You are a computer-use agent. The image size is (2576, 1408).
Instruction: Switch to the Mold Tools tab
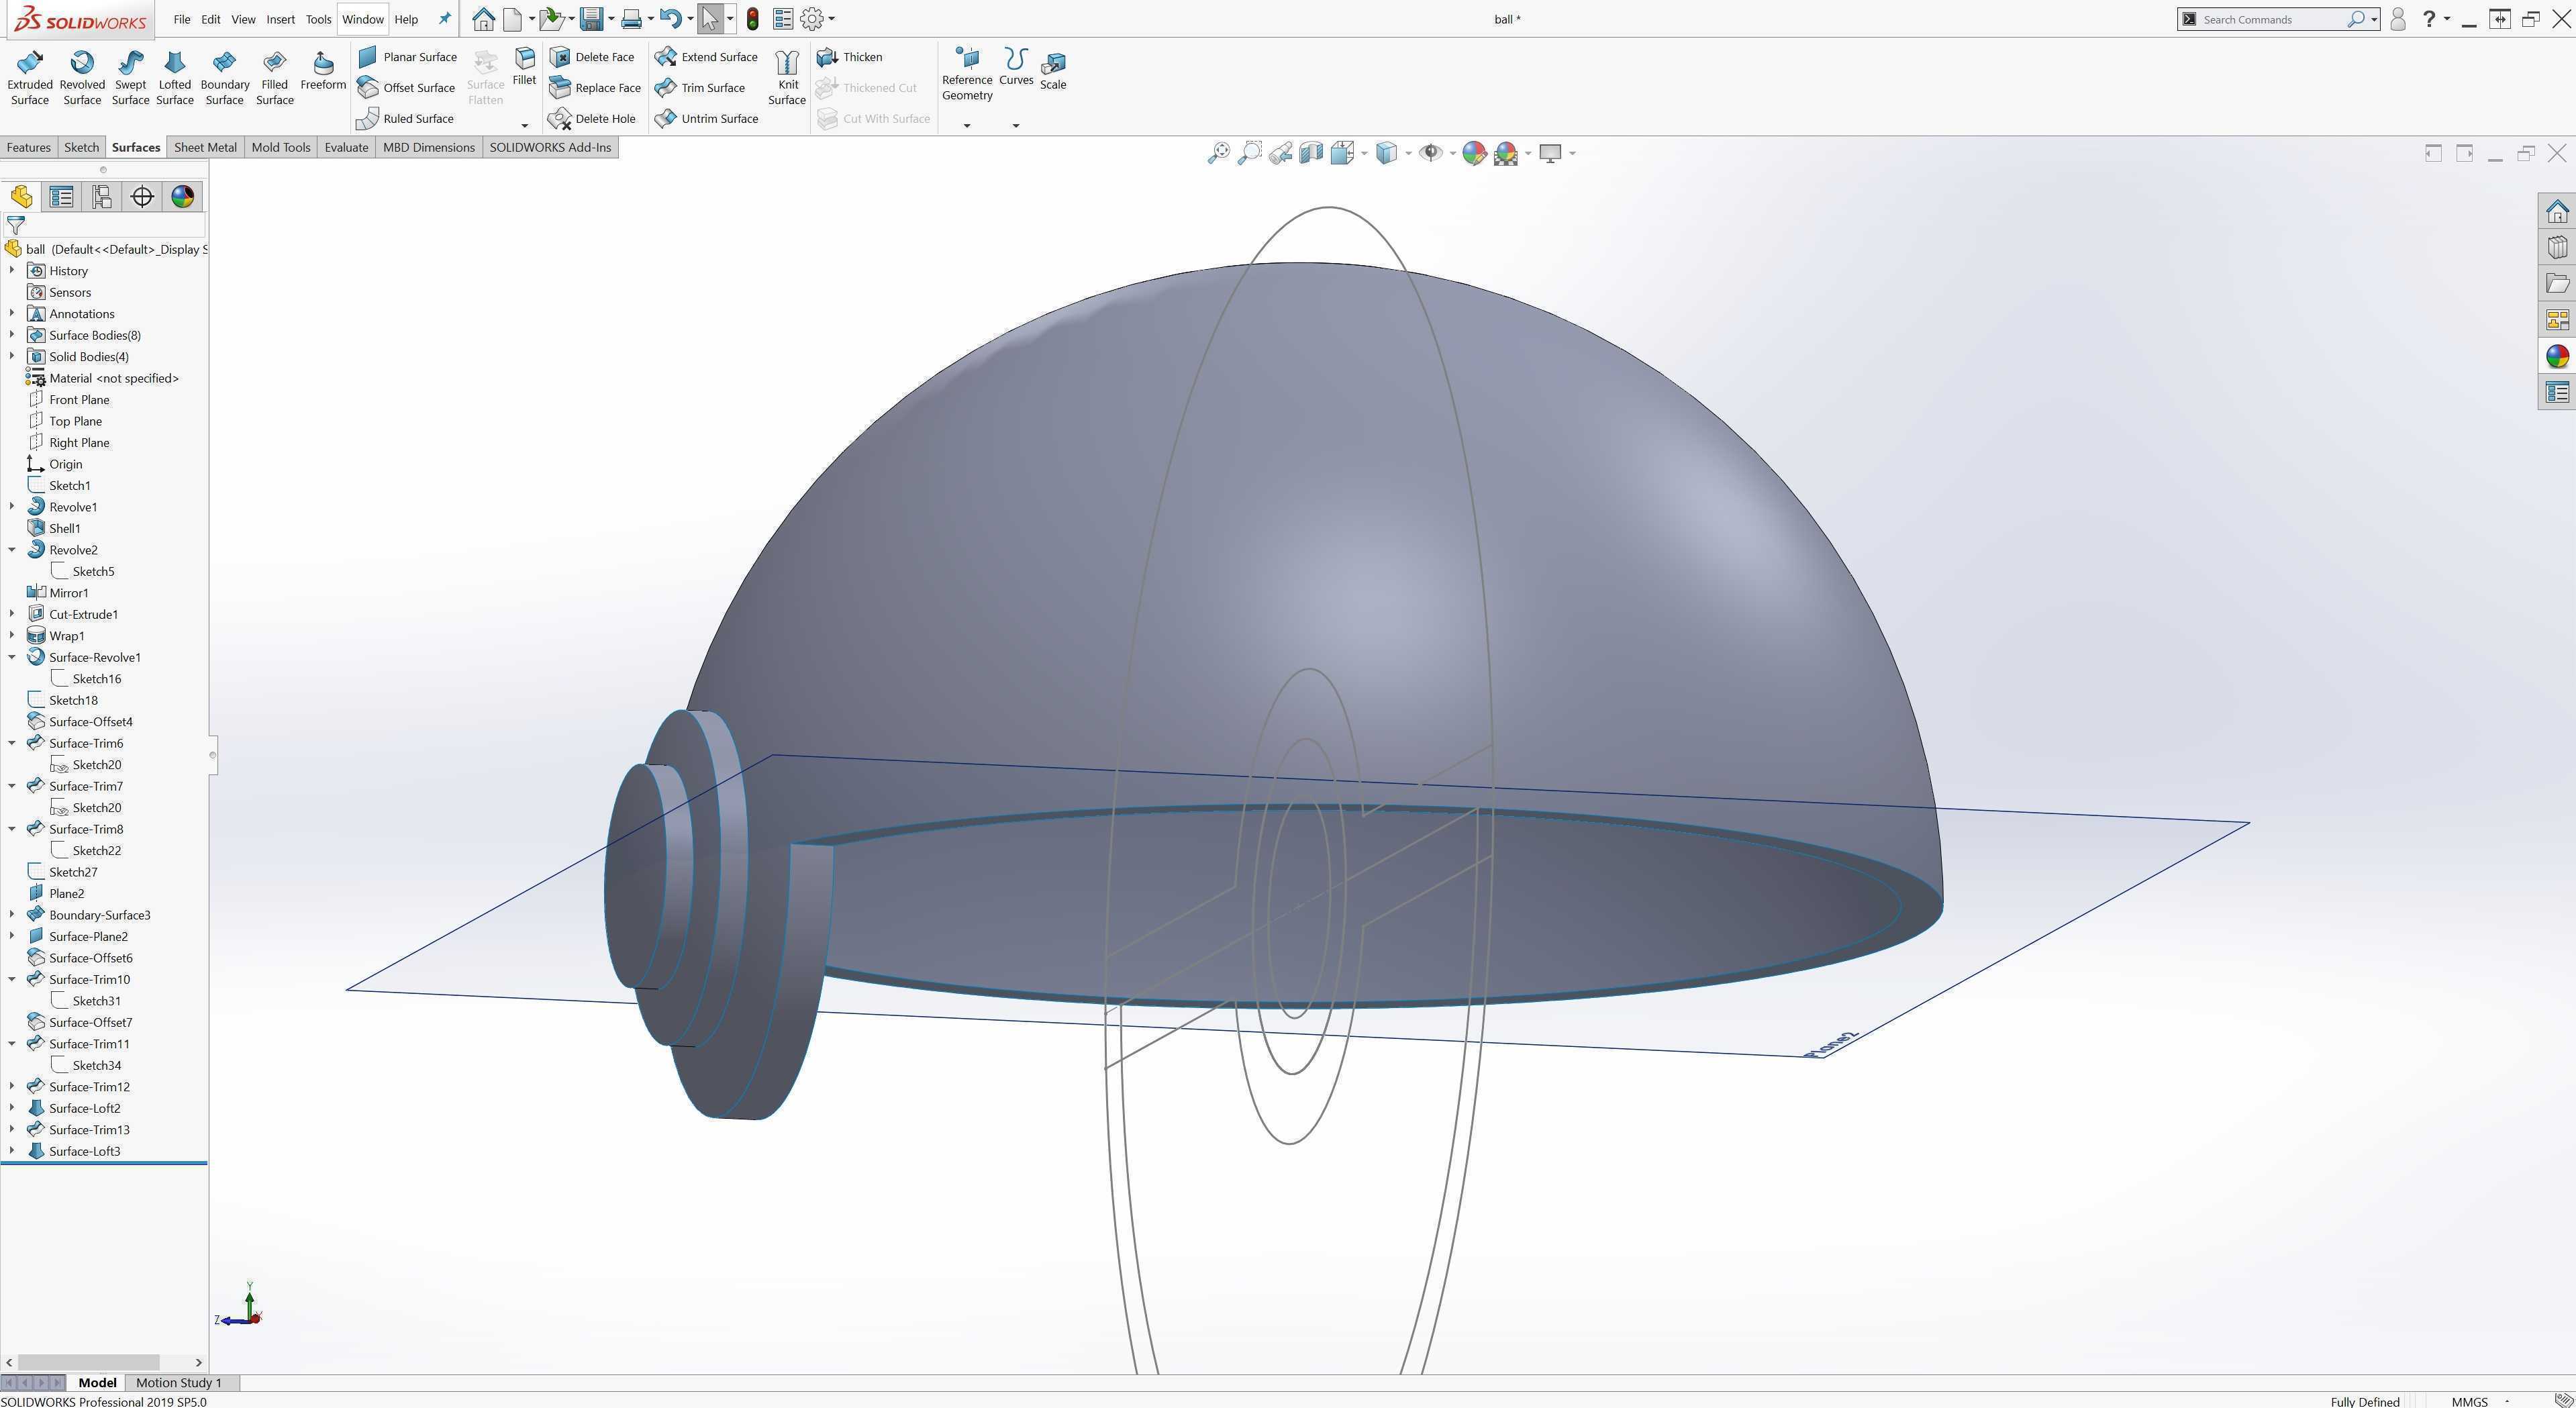[x=281, y=148]
